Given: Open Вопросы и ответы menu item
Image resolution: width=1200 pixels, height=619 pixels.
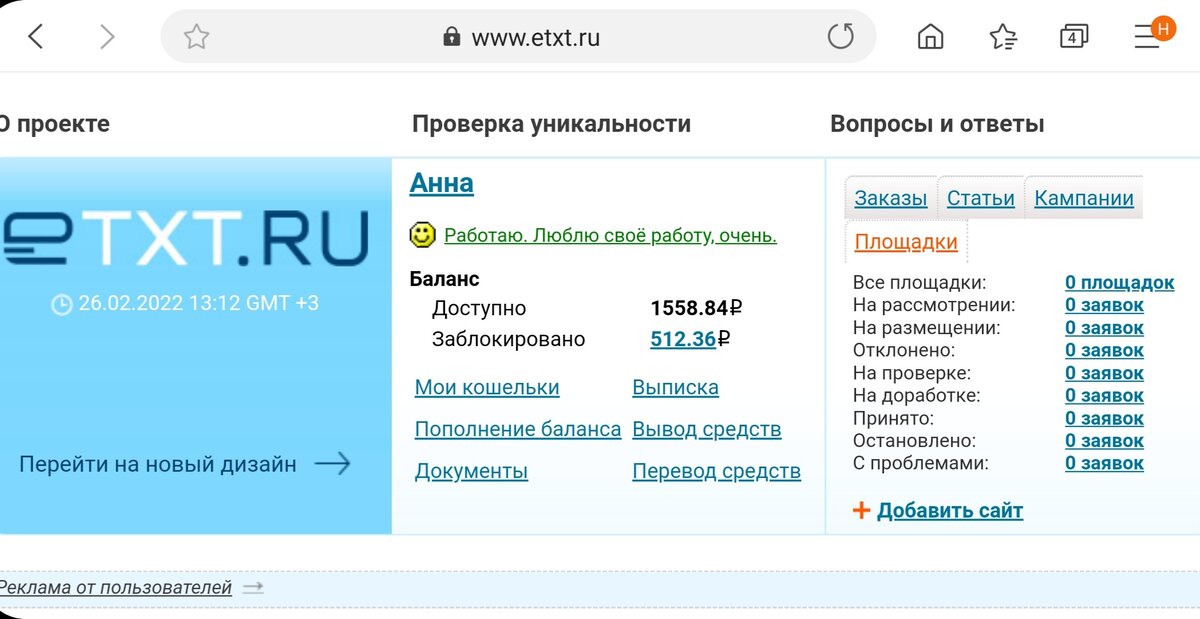Looking at the screenshot, I should click(937, 124).
